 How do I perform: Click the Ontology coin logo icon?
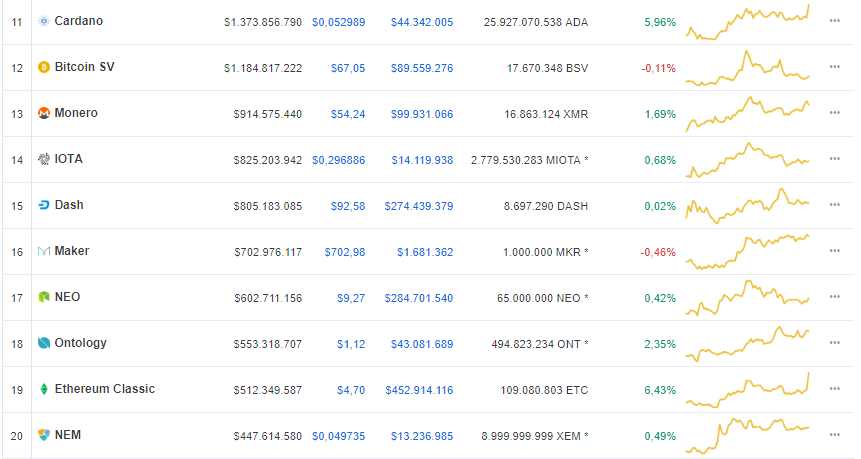point(43,343)
